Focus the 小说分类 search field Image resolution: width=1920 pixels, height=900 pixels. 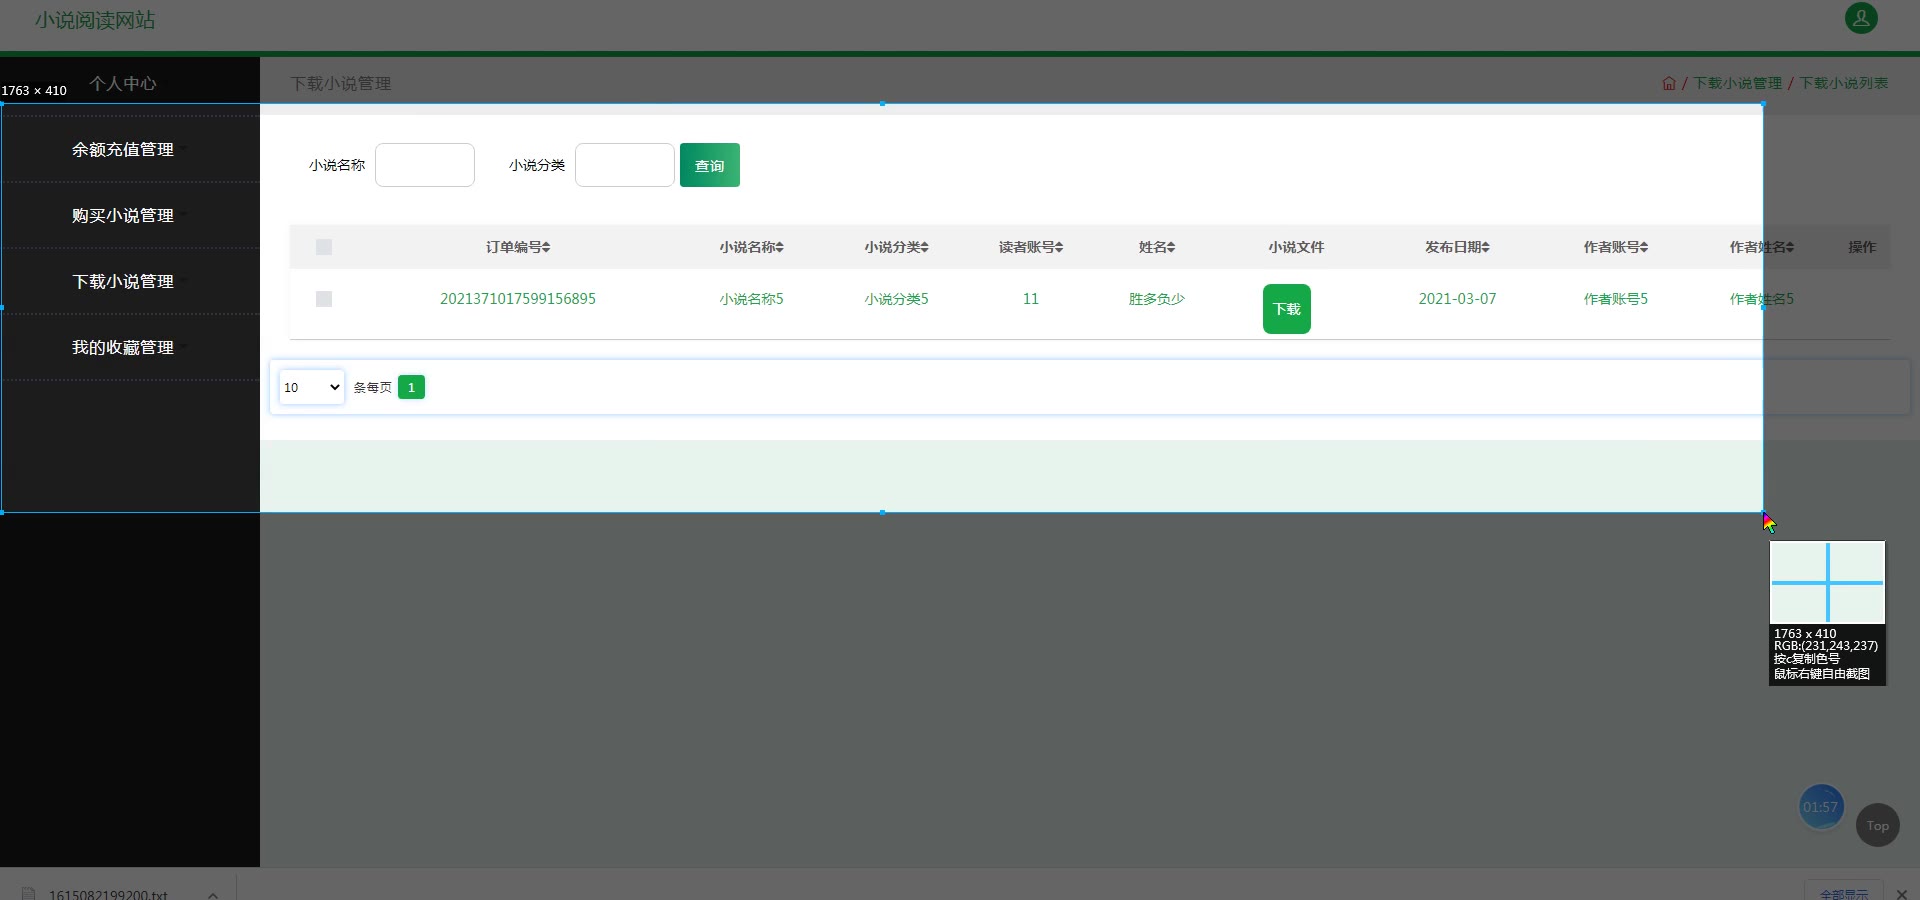(625, 165)
